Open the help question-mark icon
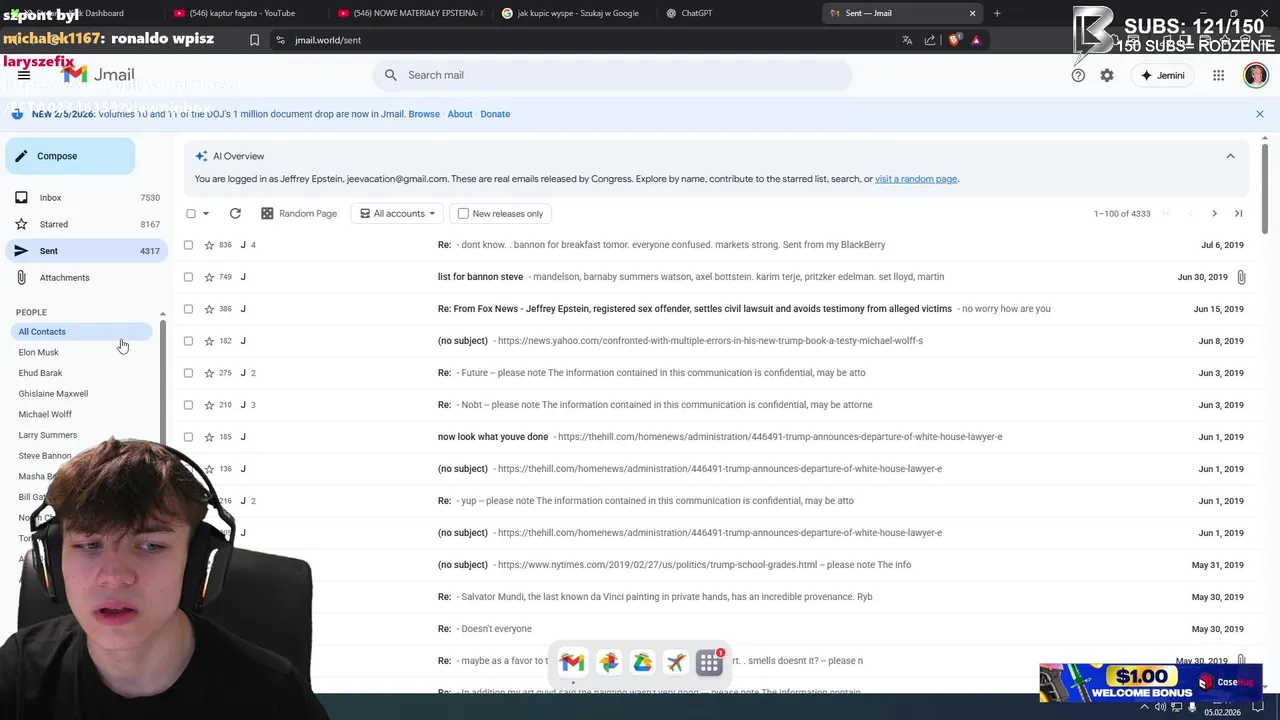Image resolution: width=1280 pixels, height=720 pixels. tap(1078, 75)
